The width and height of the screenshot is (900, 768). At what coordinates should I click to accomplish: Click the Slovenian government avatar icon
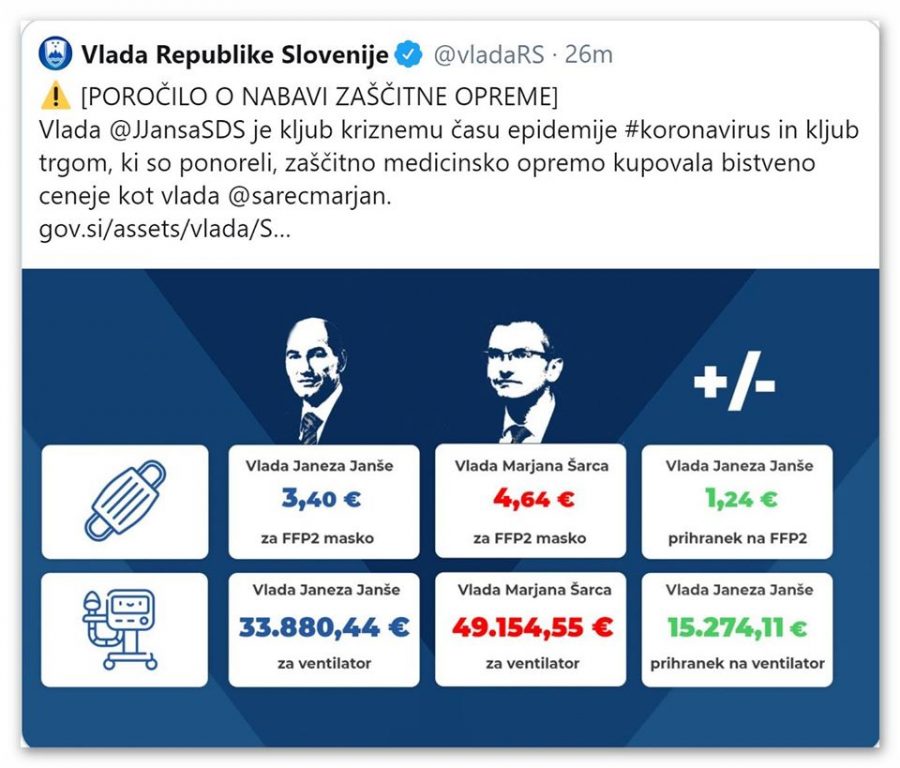click(55, 54)
